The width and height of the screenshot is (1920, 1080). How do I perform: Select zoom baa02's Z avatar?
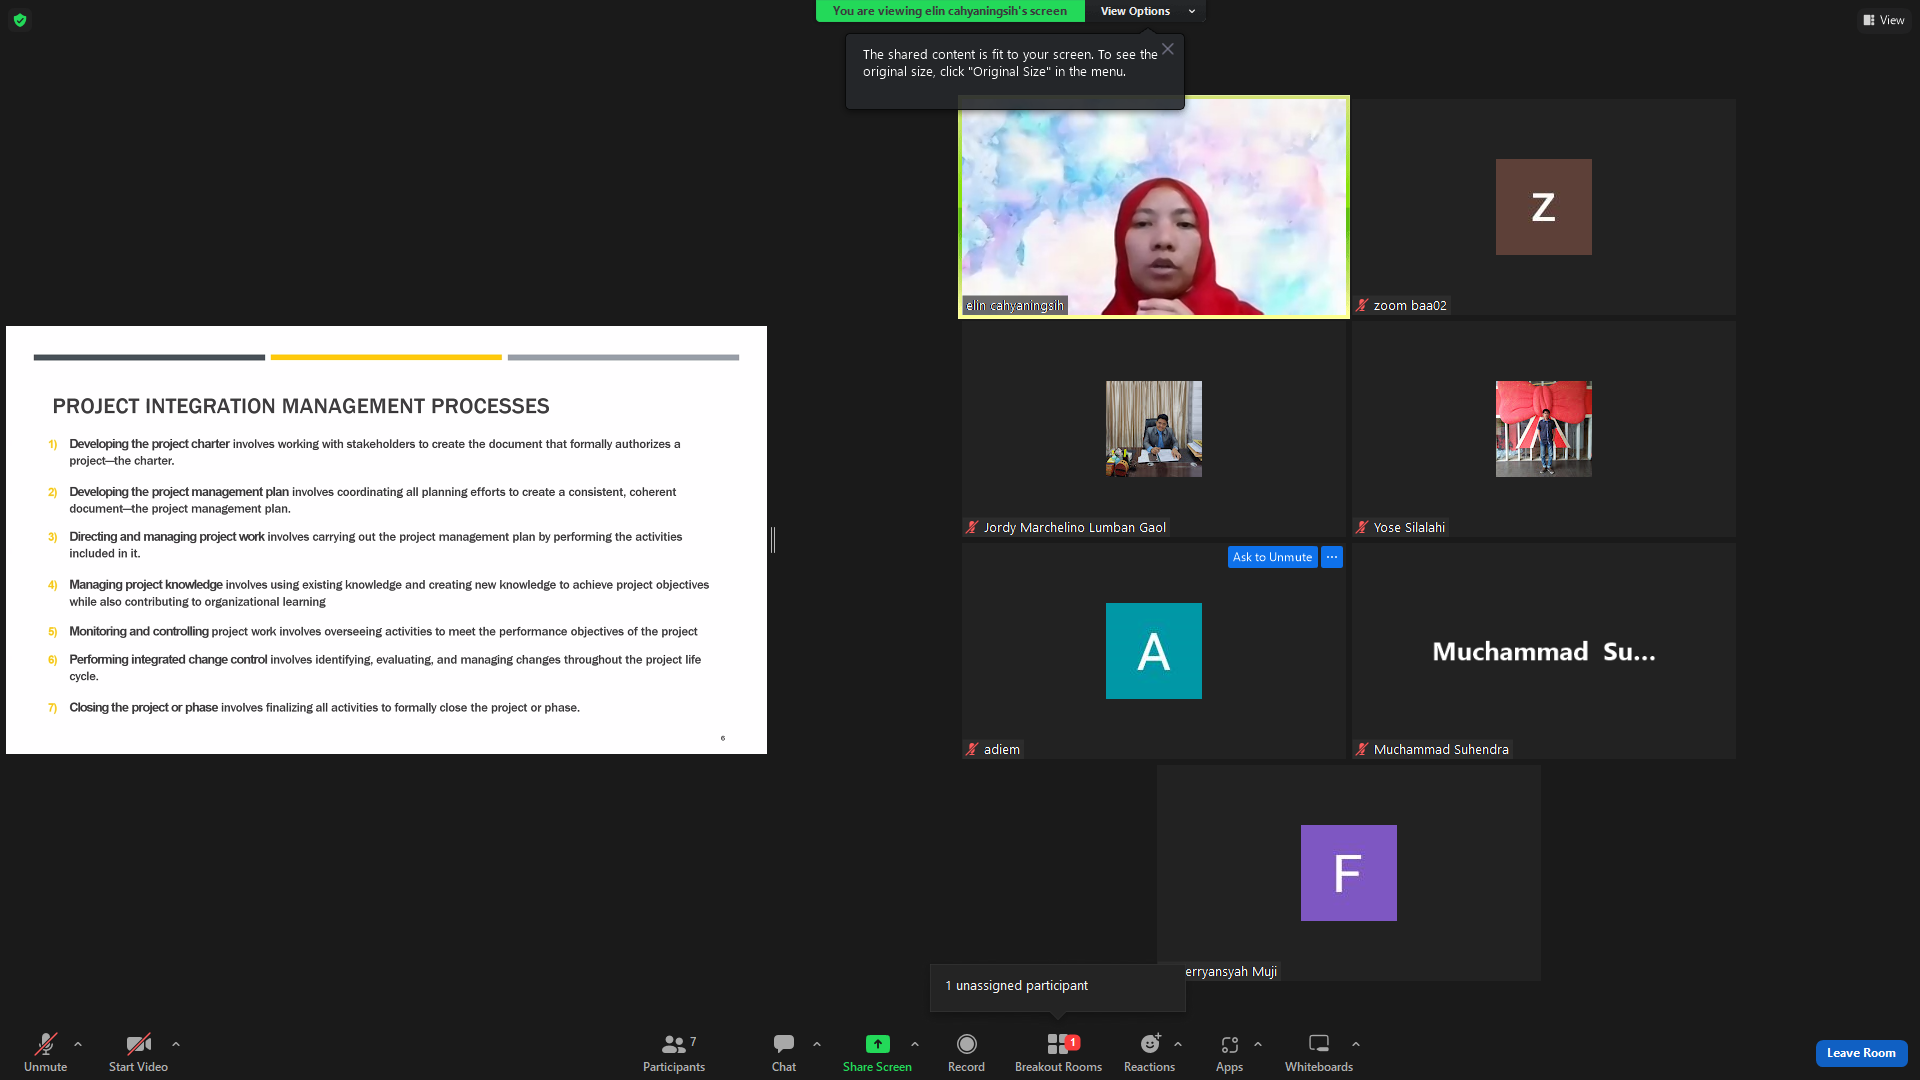(x=1543, y=207)
